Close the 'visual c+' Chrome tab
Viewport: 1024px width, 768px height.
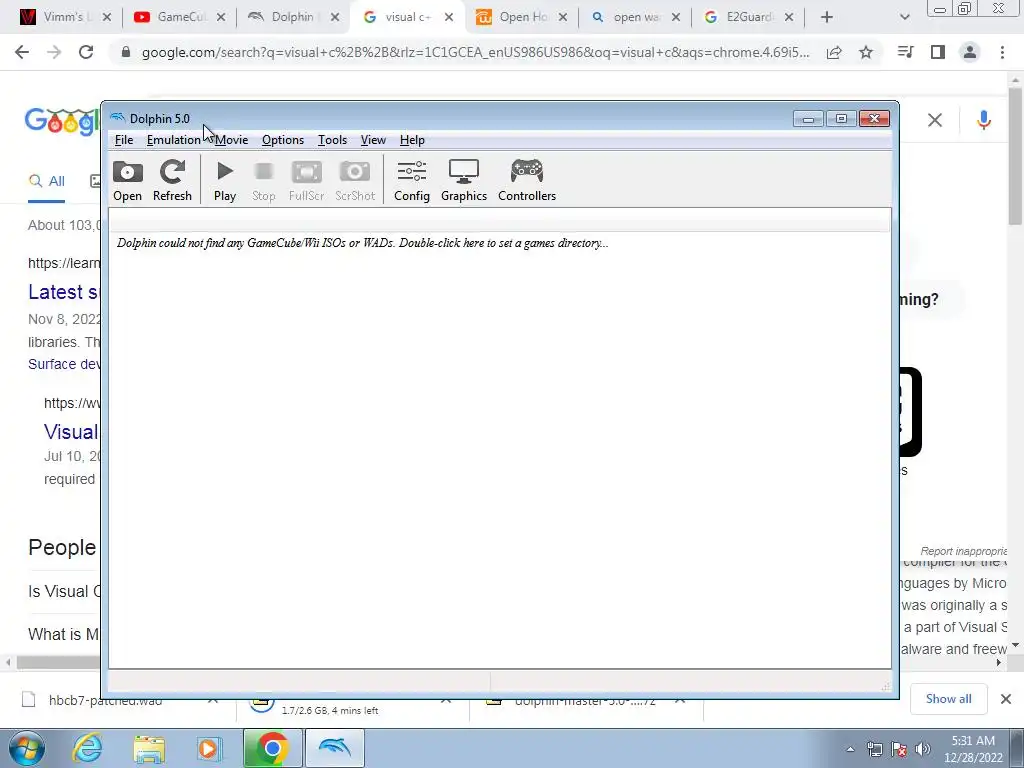pos(449,18)
